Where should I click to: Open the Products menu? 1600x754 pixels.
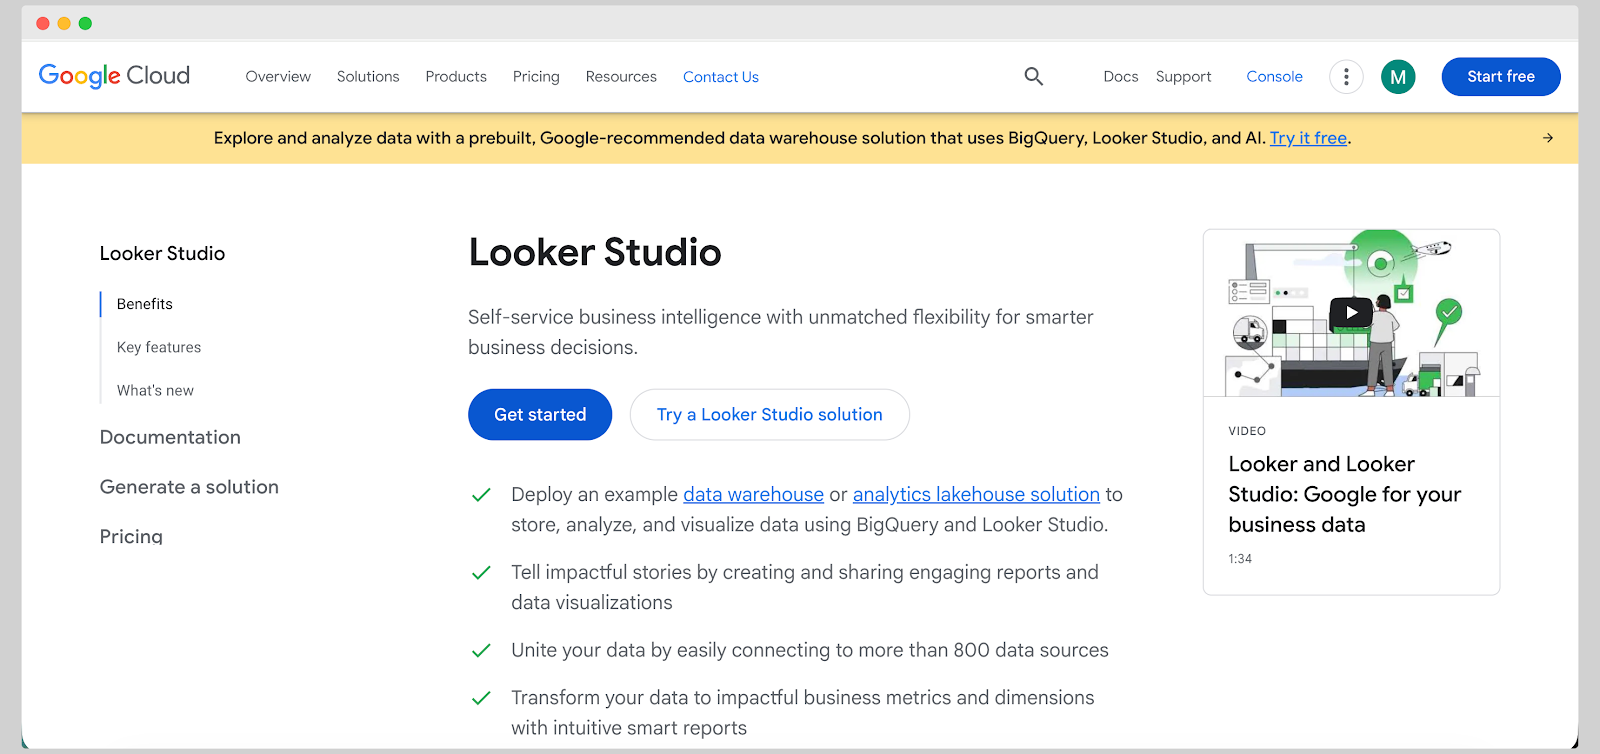pos(456,77)
